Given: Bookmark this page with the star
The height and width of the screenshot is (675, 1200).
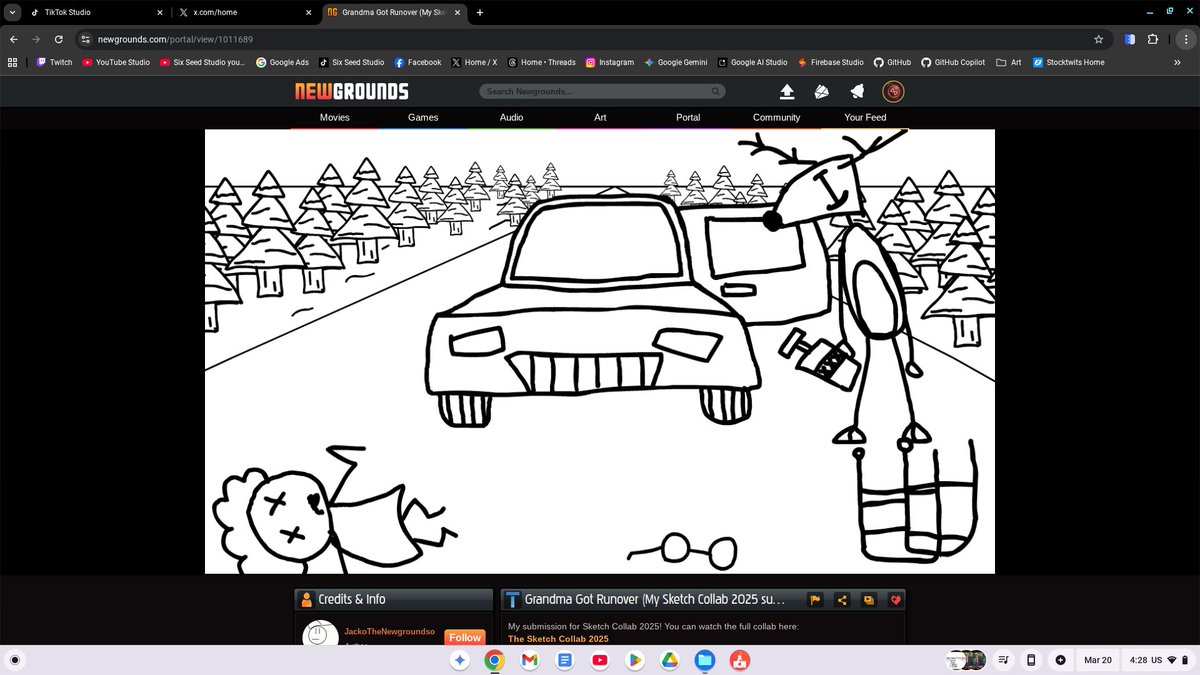Looking at the screenshot, I should [1099, 39].
